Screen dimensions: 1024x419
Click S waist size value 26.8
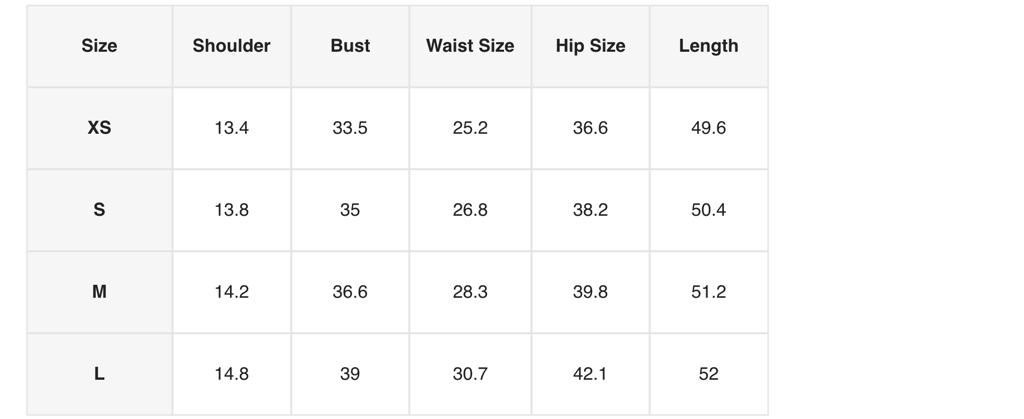point(470,210)
